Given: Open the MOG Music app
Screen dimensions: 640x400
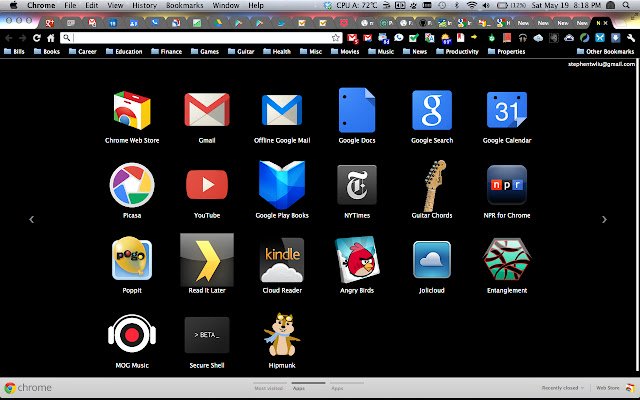Looking at the screenshot, I should pos(132,333).
